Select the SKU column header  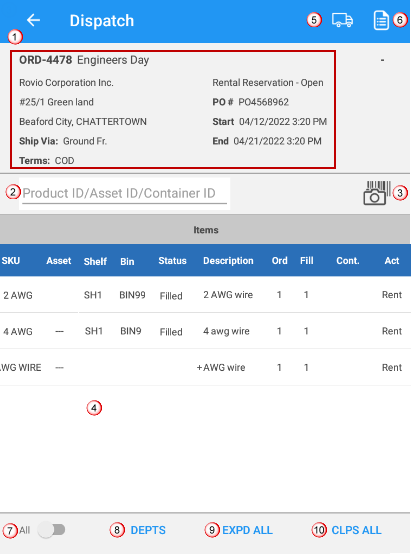click(x=11, y=261)
